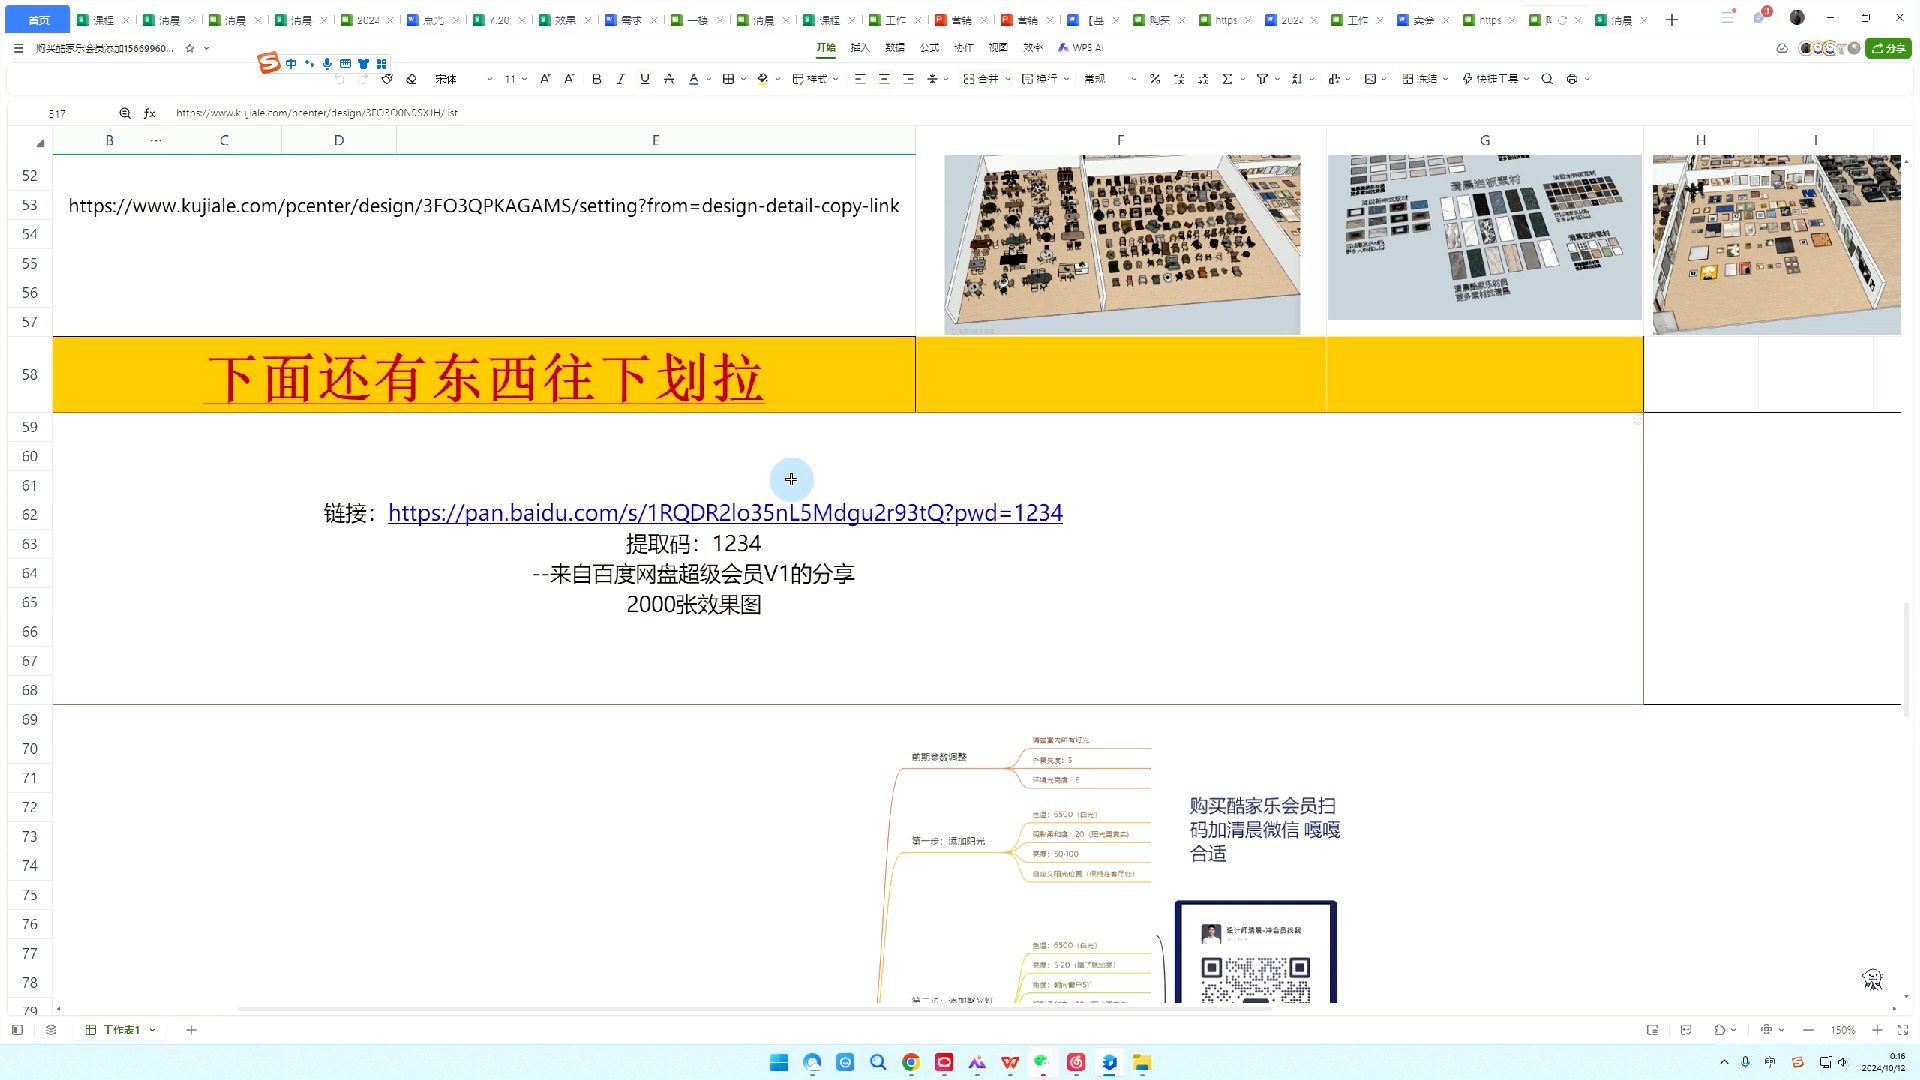Select the cell with kujiale.com design URL
The width and height of the screenshot is (1920, 1080).
click(484, 206)
